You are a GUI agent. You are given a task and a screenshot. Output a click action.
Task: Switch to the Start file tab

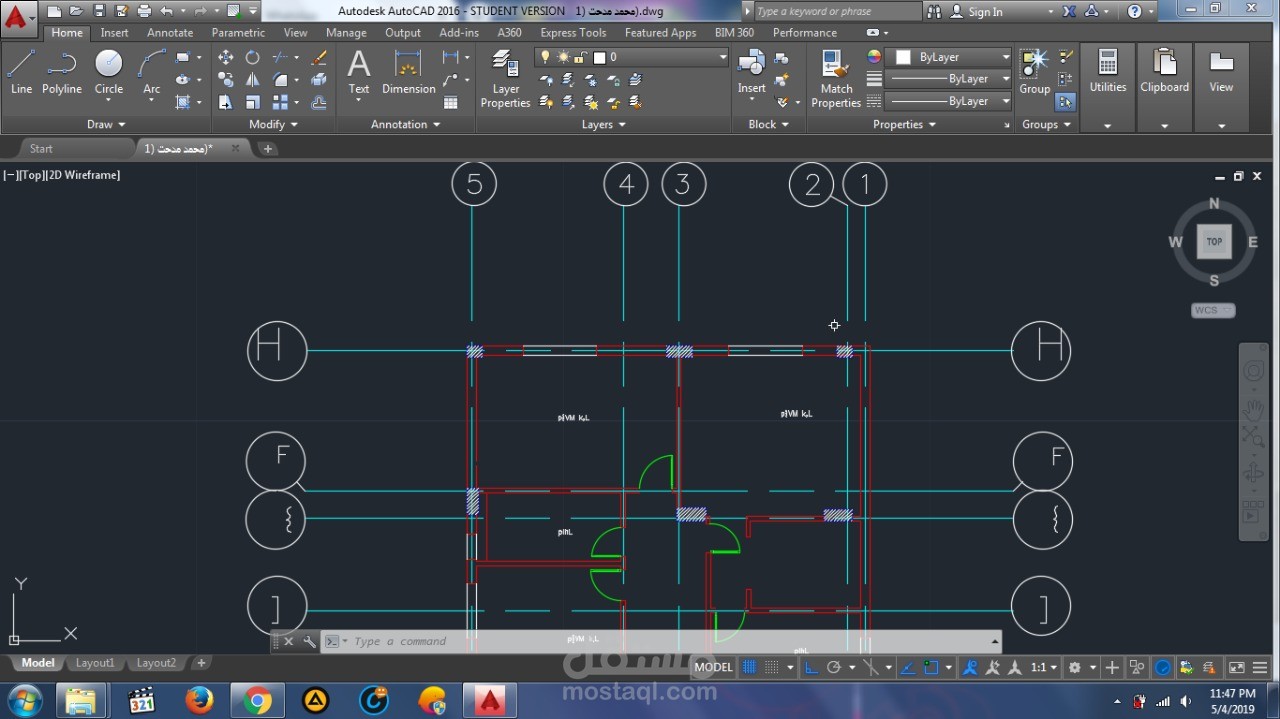tap(41, 148)
